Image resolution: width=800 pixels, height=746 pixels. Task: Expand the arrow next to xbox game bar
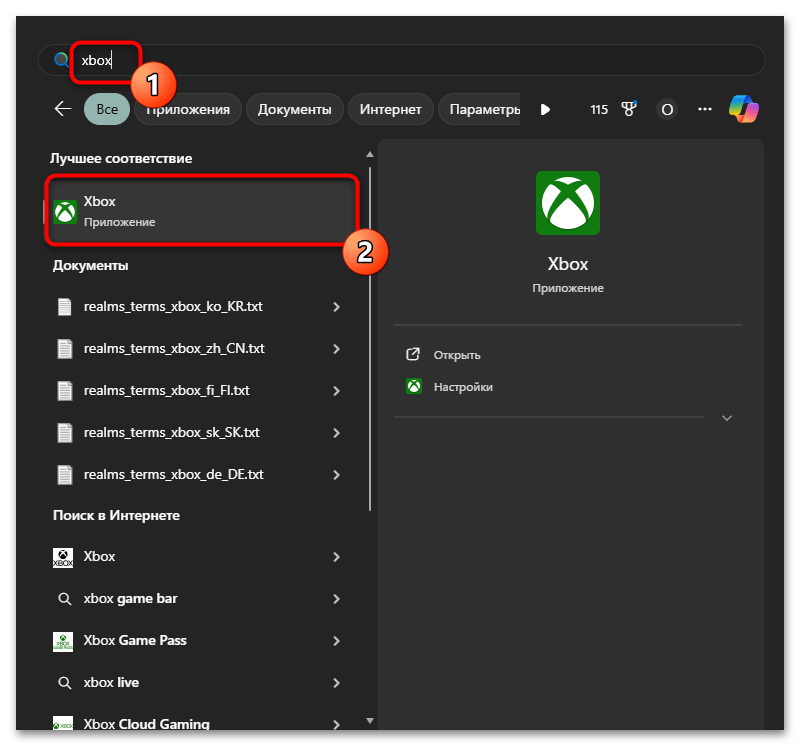click(x=336, y=599)
